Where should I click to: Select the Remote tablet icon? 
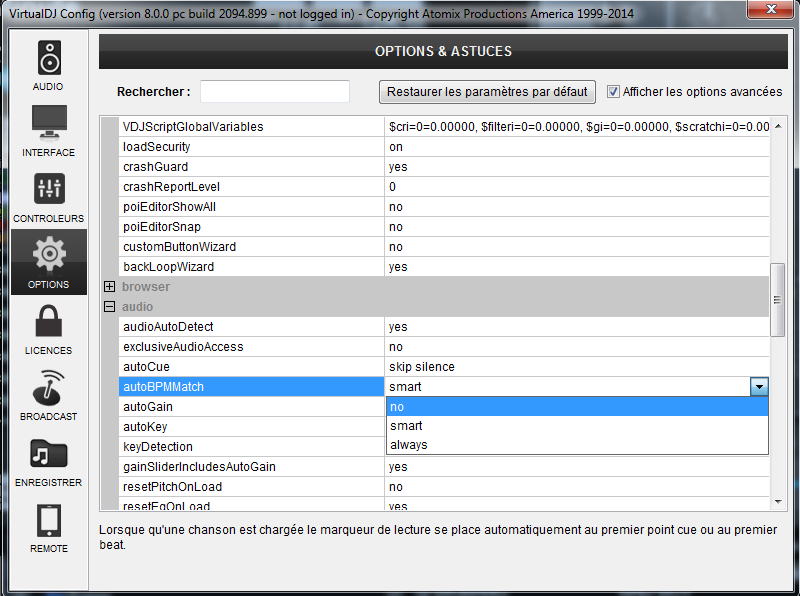49,520
